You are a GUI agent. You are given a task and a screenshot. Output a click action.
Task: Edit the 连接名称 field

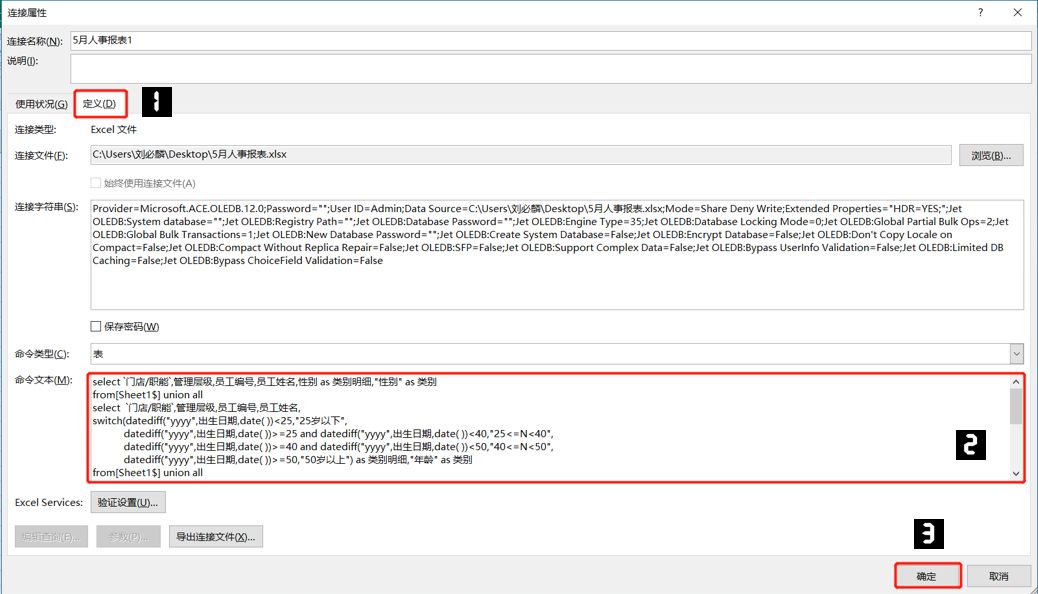[550, 40]
